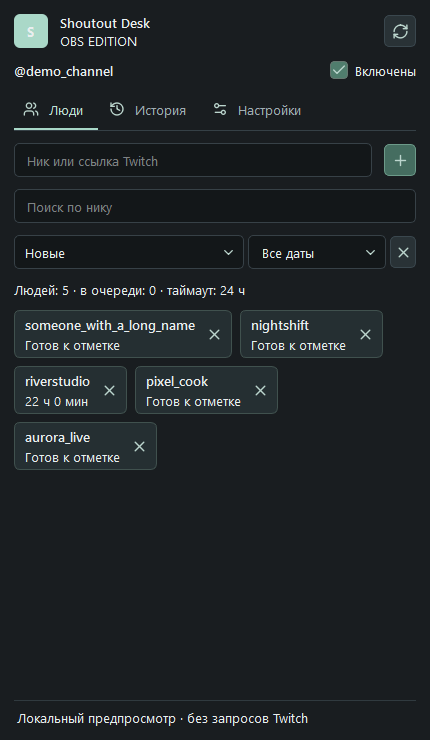Screen dimensions: 430x740
Task: Remove aurora_live from the list
Action: click(139, 446)
